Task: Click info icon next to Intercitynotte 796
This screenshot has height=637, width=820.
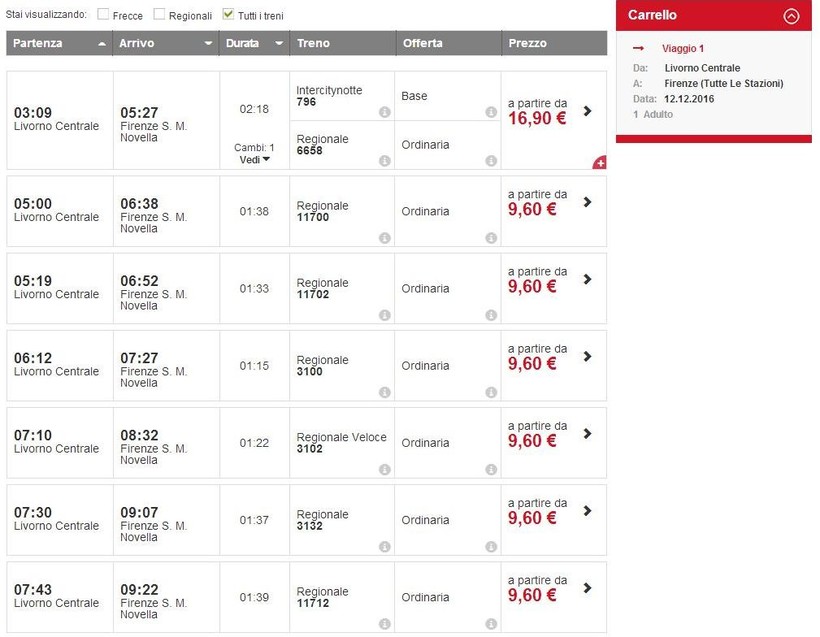Action: [384, 112]
